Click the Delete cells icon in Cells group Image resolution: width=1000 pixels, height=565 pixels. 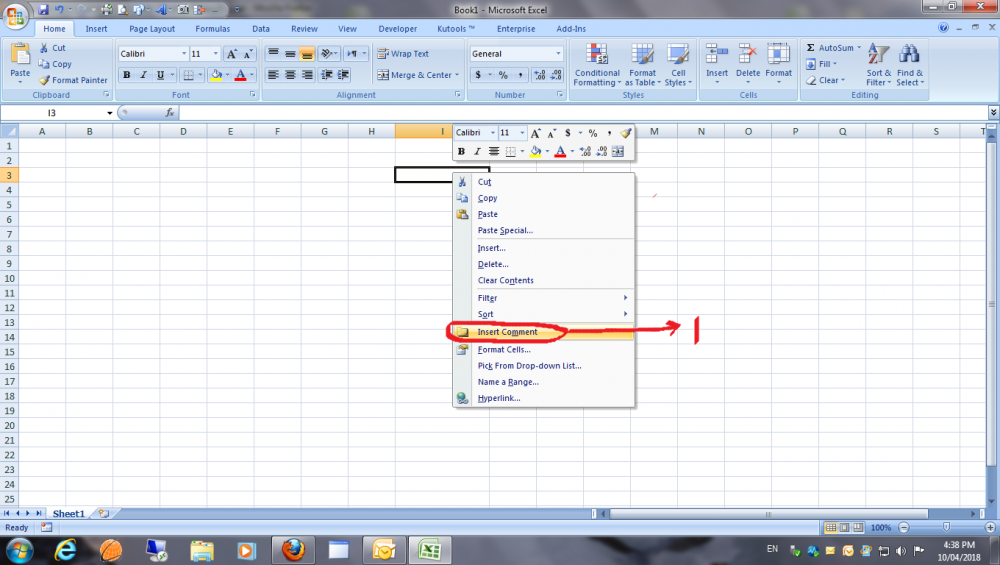pyautogui.click(x=747, y=54)
